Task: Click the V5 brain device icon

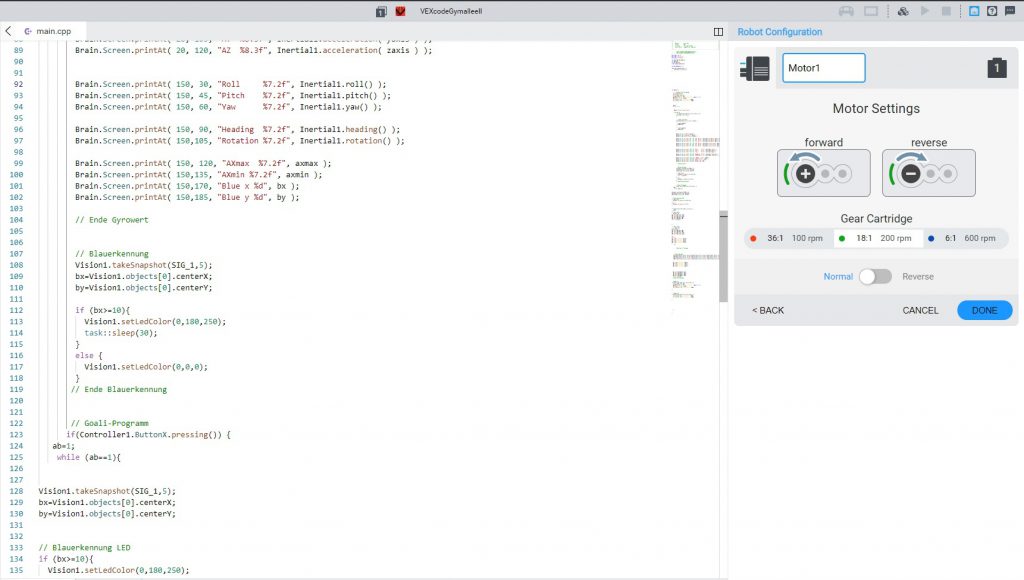Action: click(x=755, y=68)
